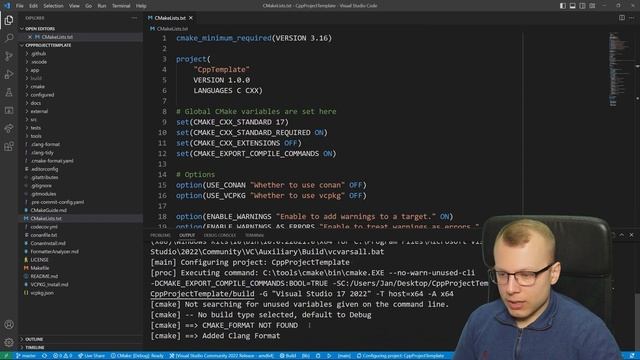The width and height of the screenshot is (640, 360).
Task: Open the File menu
Action: [20, 6]
